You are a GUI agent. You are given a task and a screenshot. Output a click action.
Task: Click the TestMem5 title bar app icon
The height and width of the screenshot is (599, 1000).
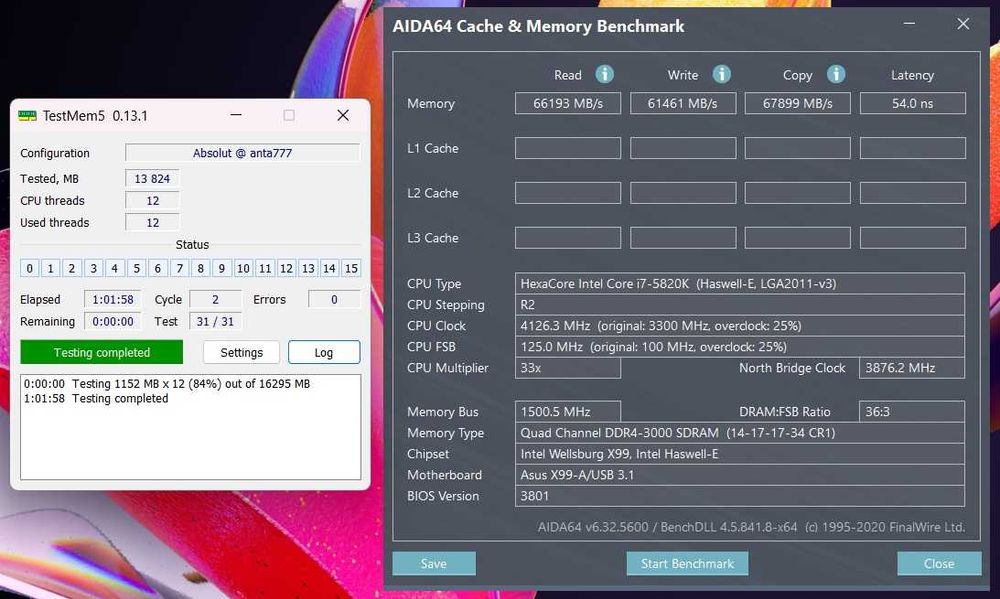(x=27, y=115)
